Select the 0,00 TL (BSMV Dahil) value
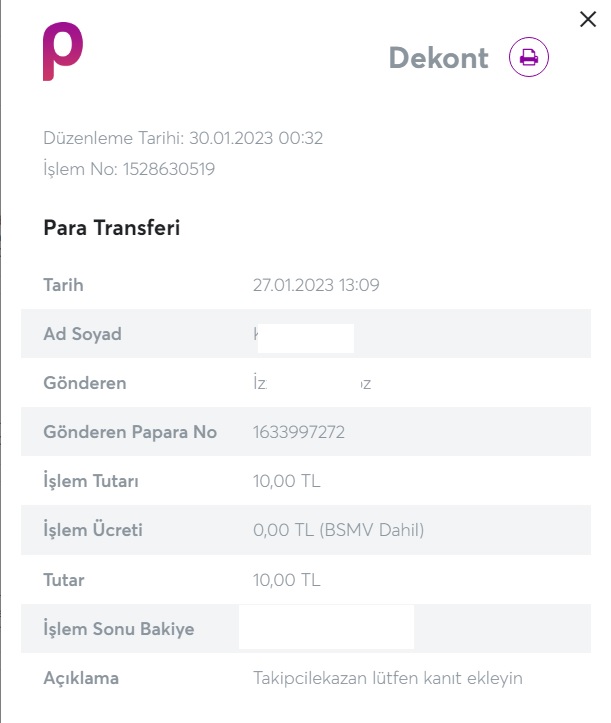The image size is (611, 723). click(339, 530)
